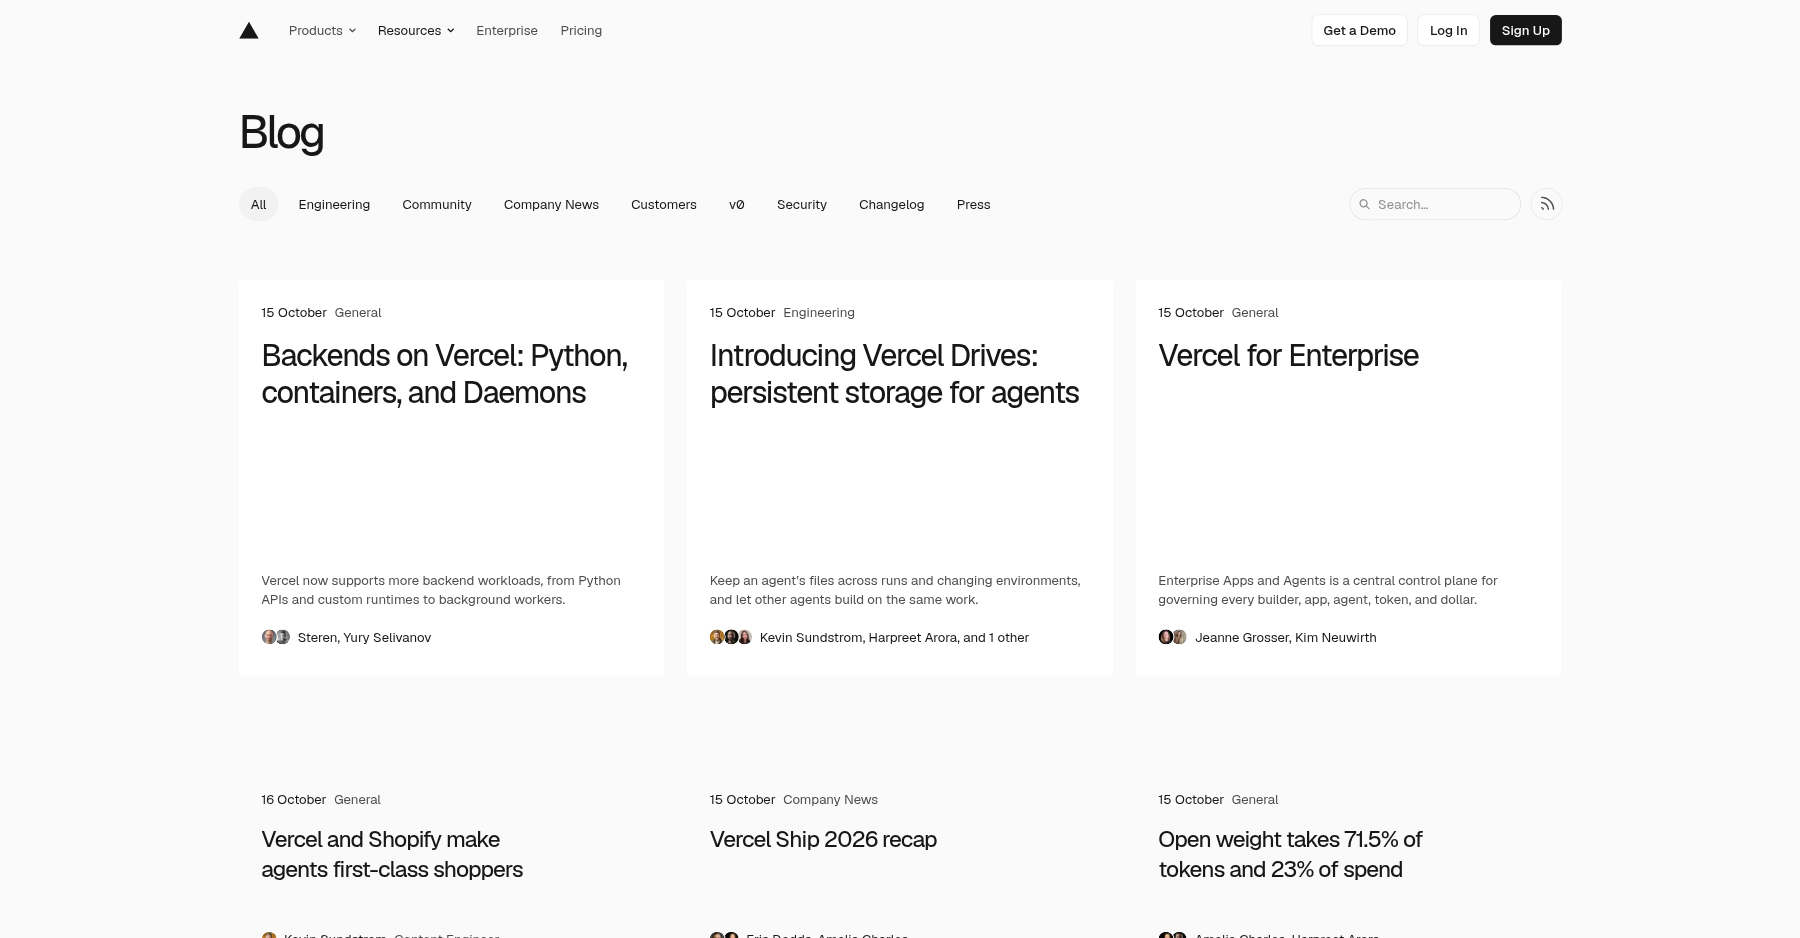Expand the Resources dropdown menu
The width and height of the screenshot is (1800, 938).
pos(416,30)
